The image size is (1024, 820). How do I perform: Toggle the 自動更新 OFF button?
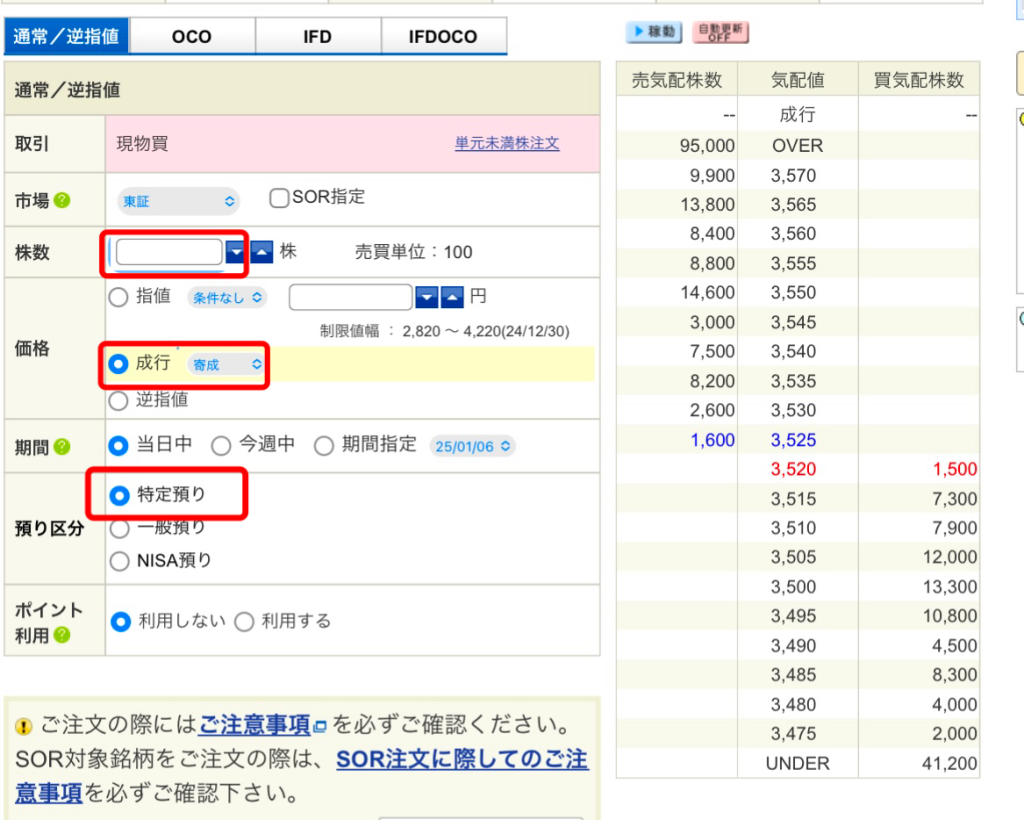720,32
